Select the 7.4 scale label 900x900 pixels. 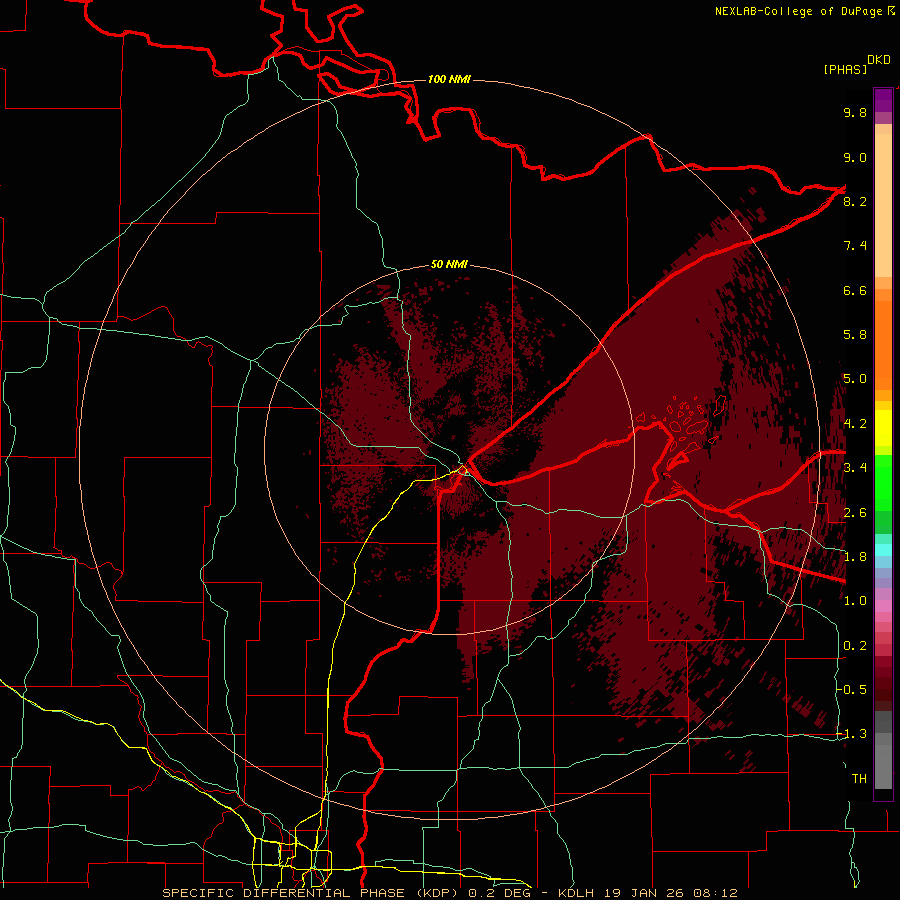click(855, 246)
